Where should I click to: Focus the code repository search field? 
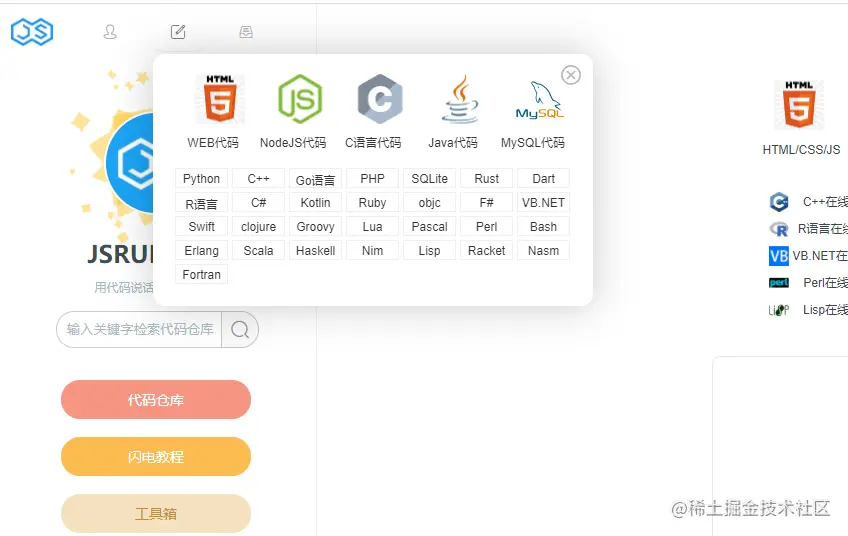point(140,329)
